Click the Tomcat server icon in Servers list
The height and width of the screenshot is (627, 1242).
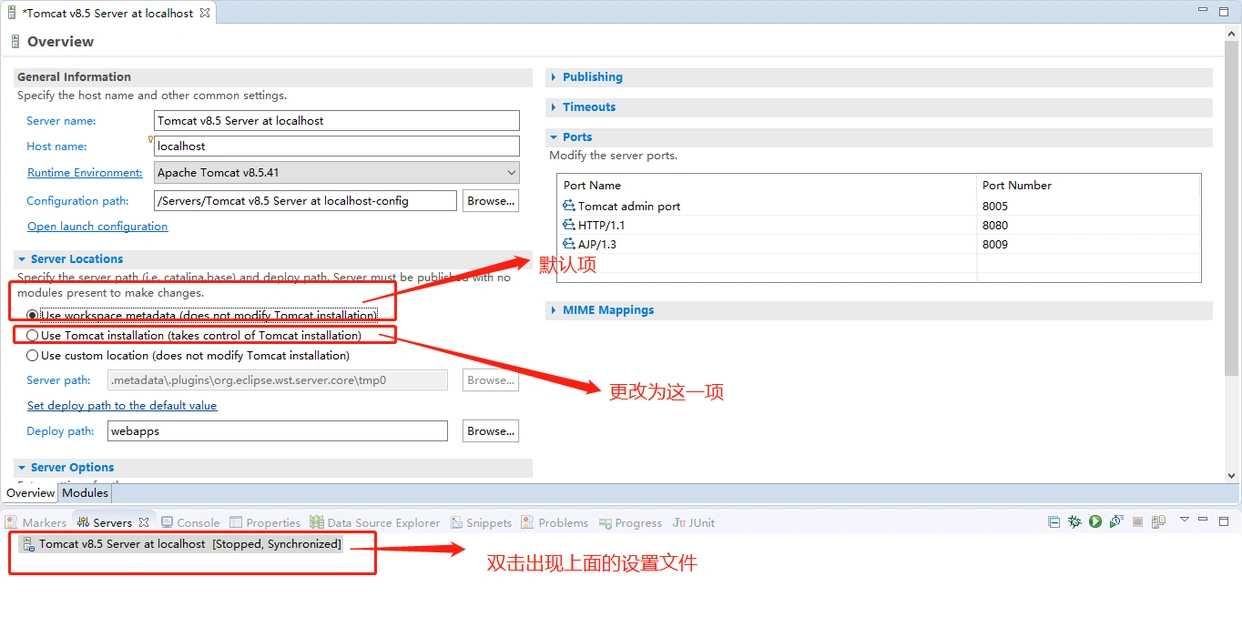point(28,545)
